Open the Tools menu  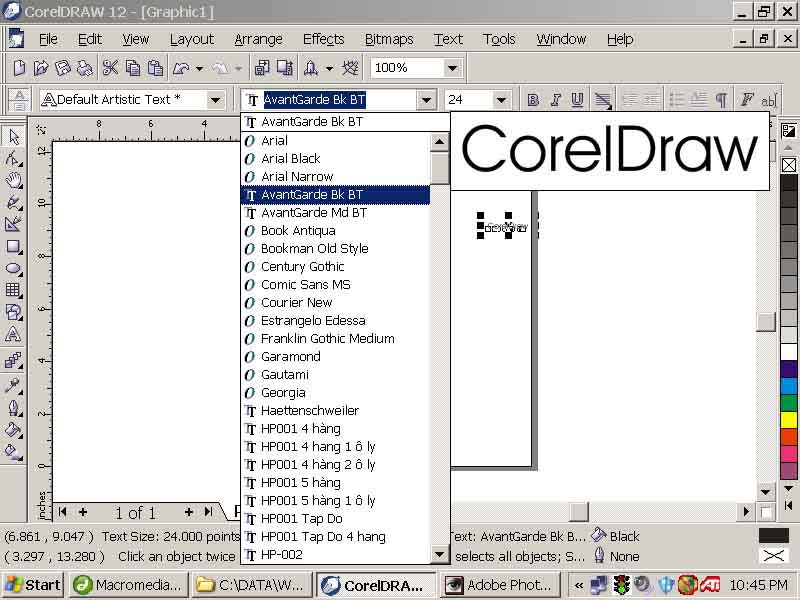click(499, 39)
